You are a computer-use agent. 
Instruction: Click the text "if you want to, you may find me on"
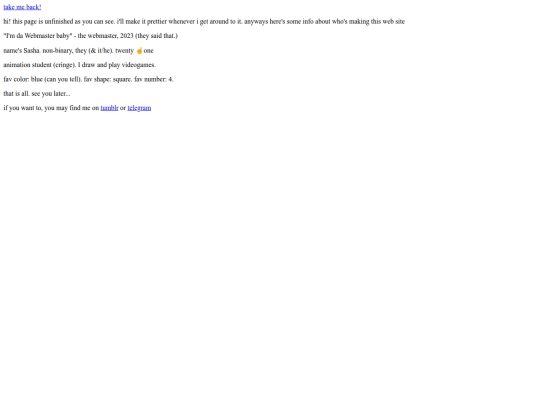[x=51, y=108]
